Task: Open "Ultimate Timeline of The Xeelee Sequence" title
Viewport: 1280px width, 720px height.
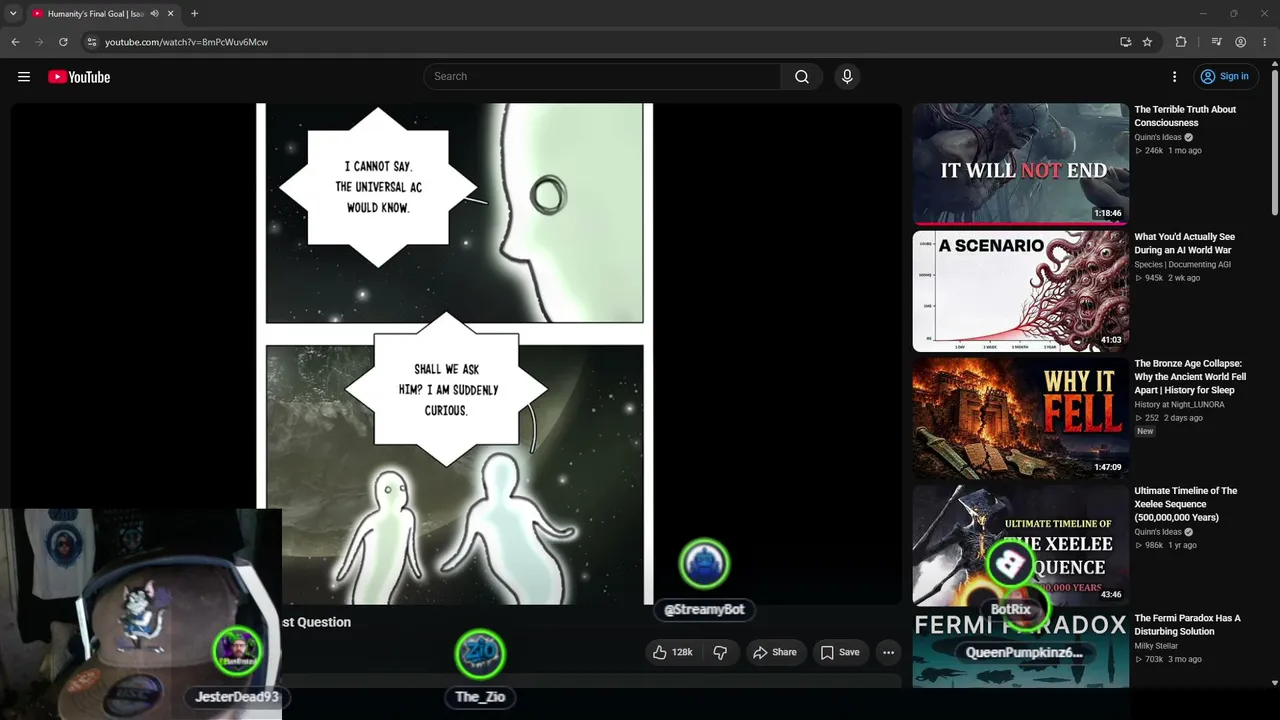Action: (x=1186, y=504)
